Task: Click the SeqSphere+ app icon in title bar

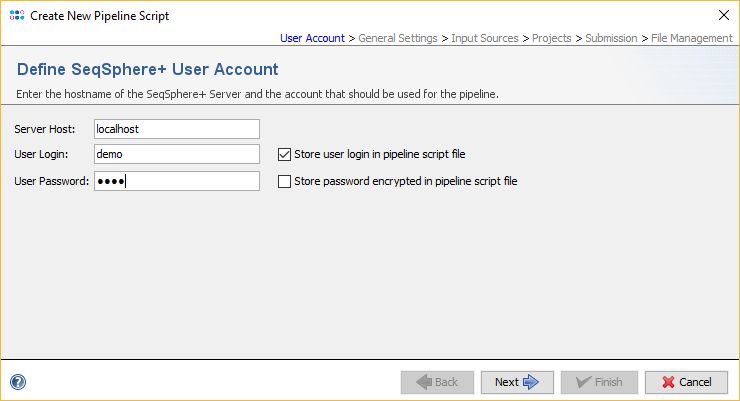Action: [16, 15]
